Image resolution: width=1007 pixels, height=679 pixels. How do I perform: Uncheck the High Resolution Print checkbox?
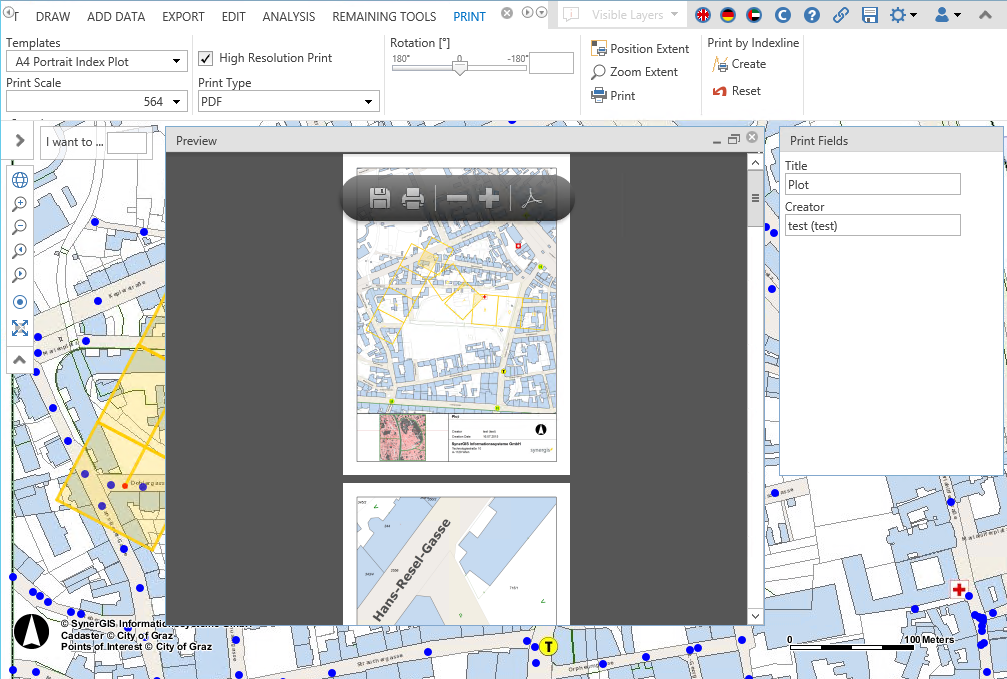(x=206, y=58)
